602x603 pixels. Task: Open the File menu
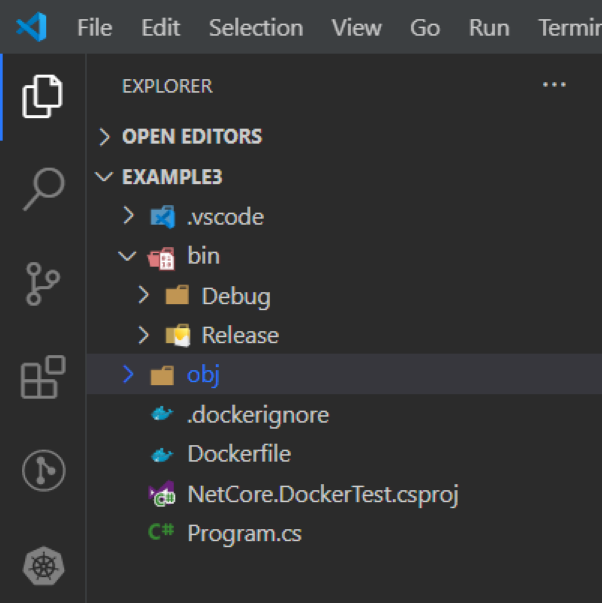95,28
